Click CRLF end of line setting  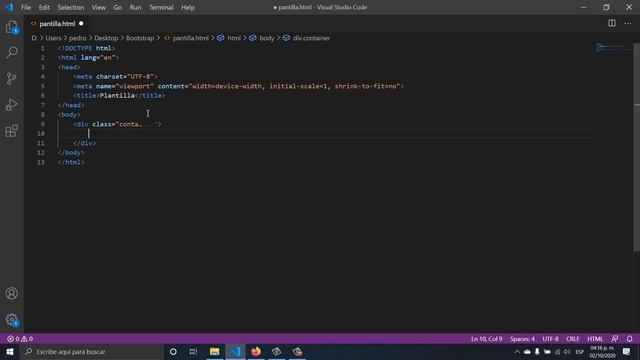(x=573, y=339)
